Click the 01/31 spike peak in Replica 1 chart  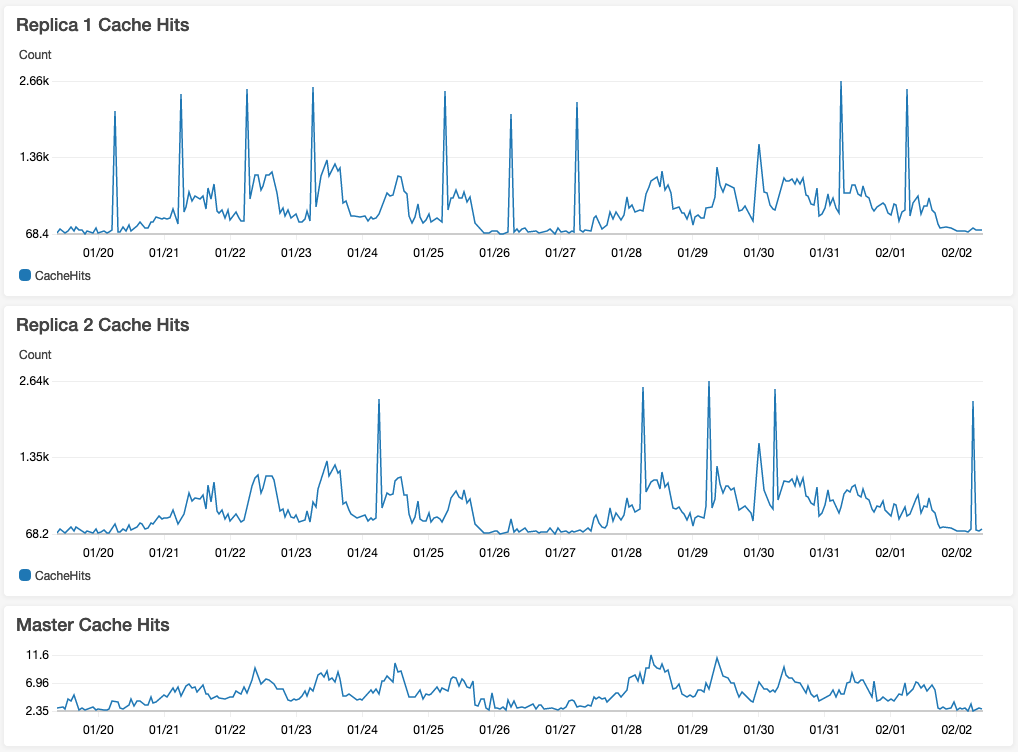[841, 82]
